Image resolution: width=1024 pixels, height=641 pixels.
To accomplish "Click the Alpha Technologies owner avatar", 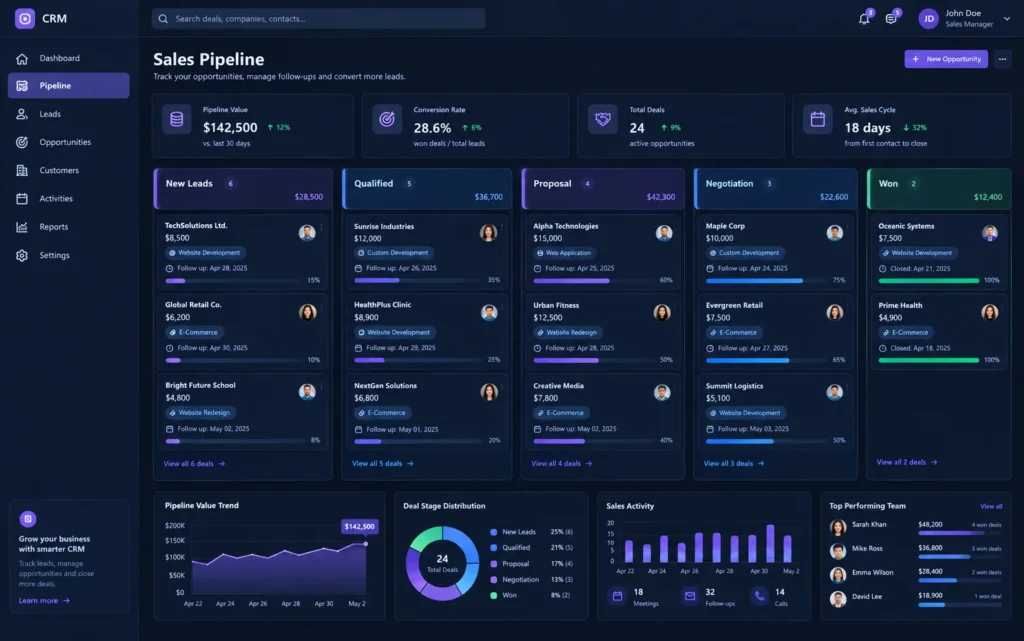I will click(x=664, y=233).
